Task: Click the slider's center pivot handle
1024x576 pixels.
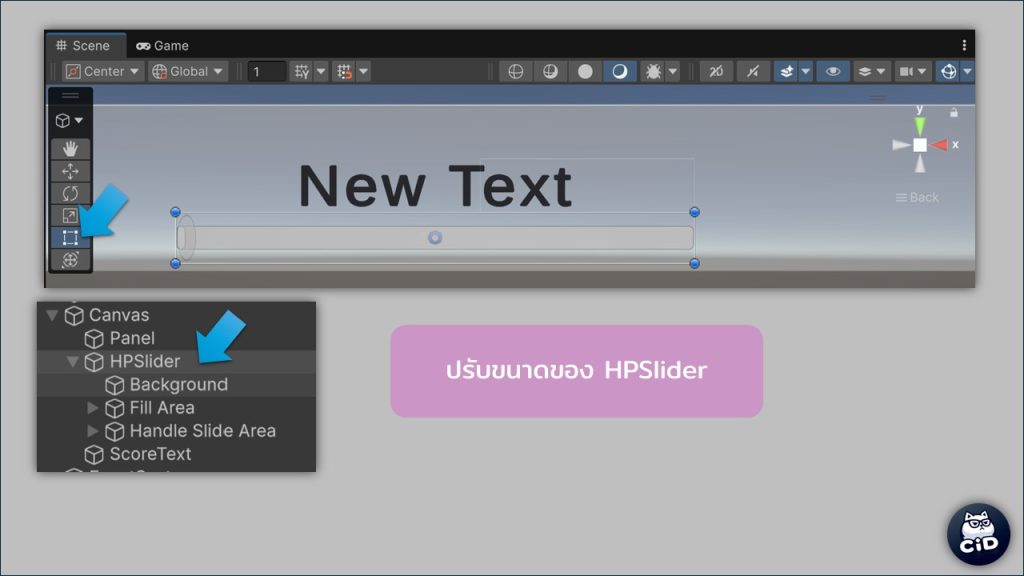Action: pyautogui.click(x=435, y=238)
